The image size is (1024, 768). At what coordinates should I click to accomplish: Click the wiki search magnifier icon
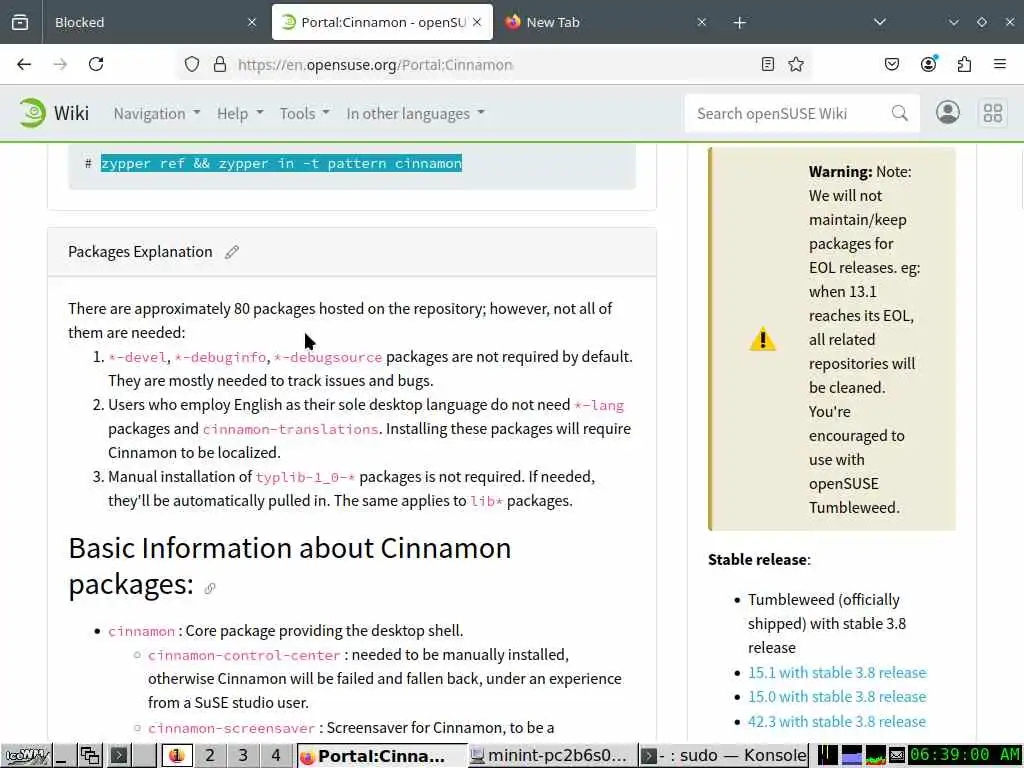(x=900, y=114)
